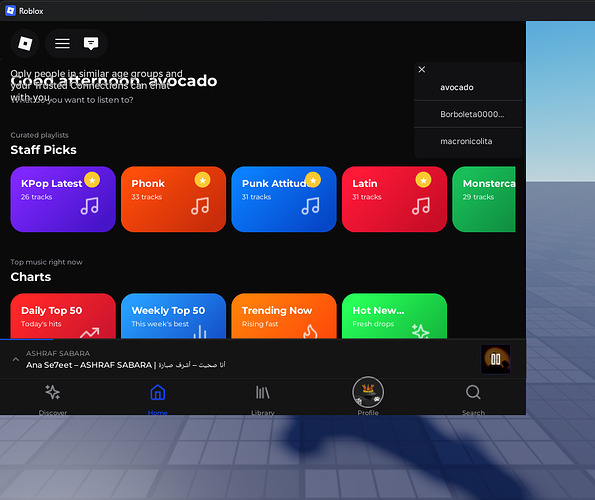Click the star badge on KPop Latest

click(x=92, y=180)
